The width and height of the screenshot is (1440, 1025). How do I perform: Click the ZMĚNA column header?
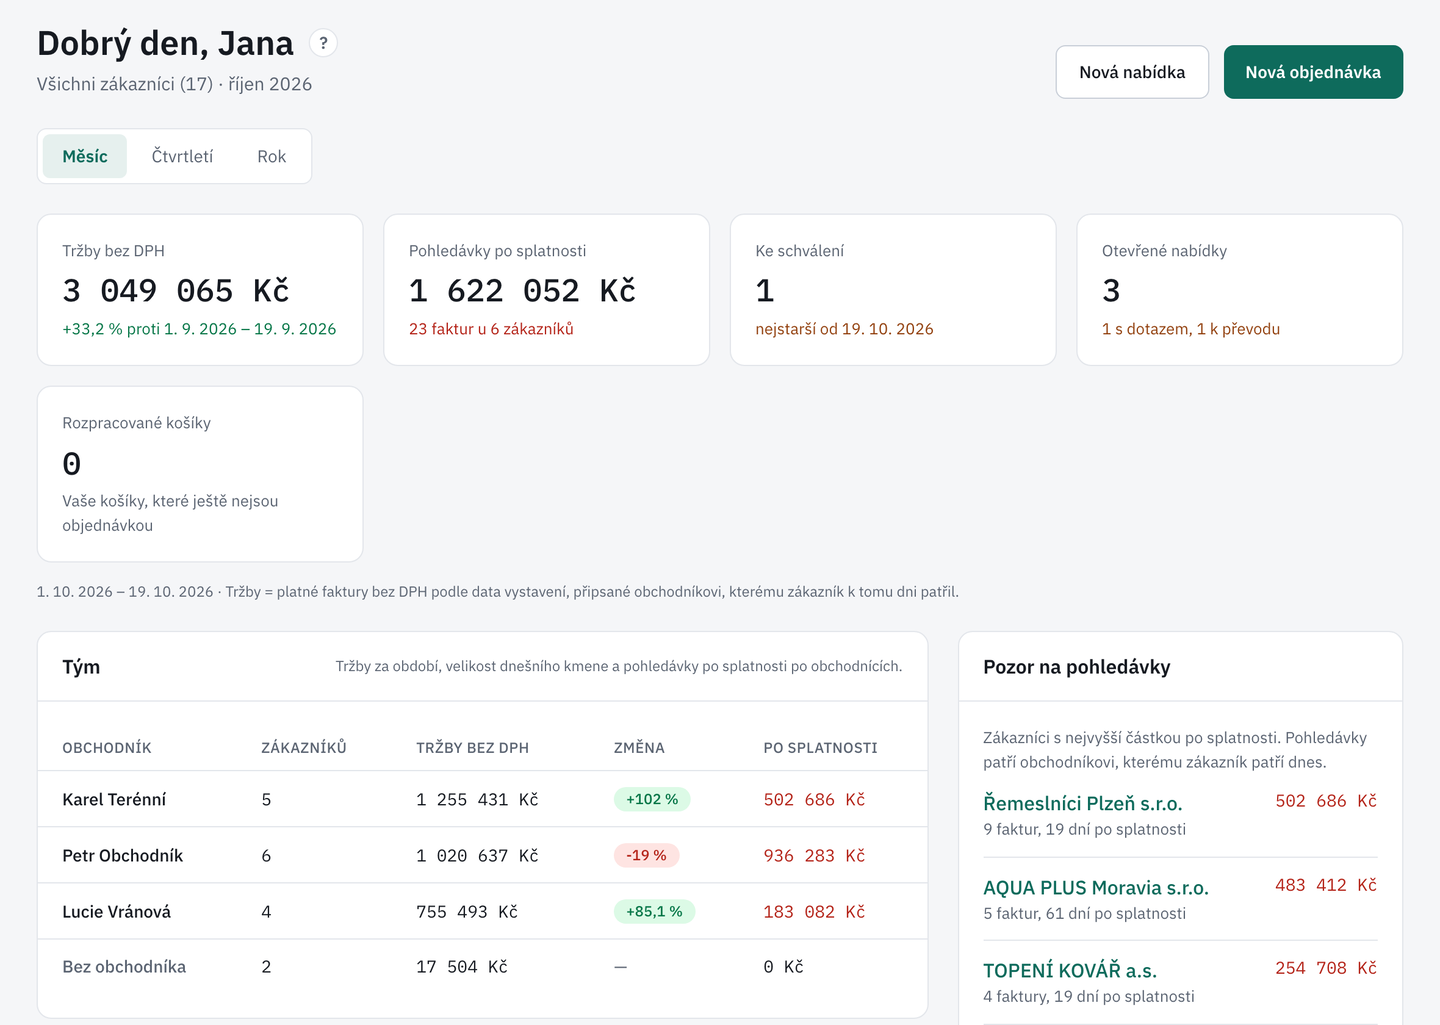(x=639, y=748)
